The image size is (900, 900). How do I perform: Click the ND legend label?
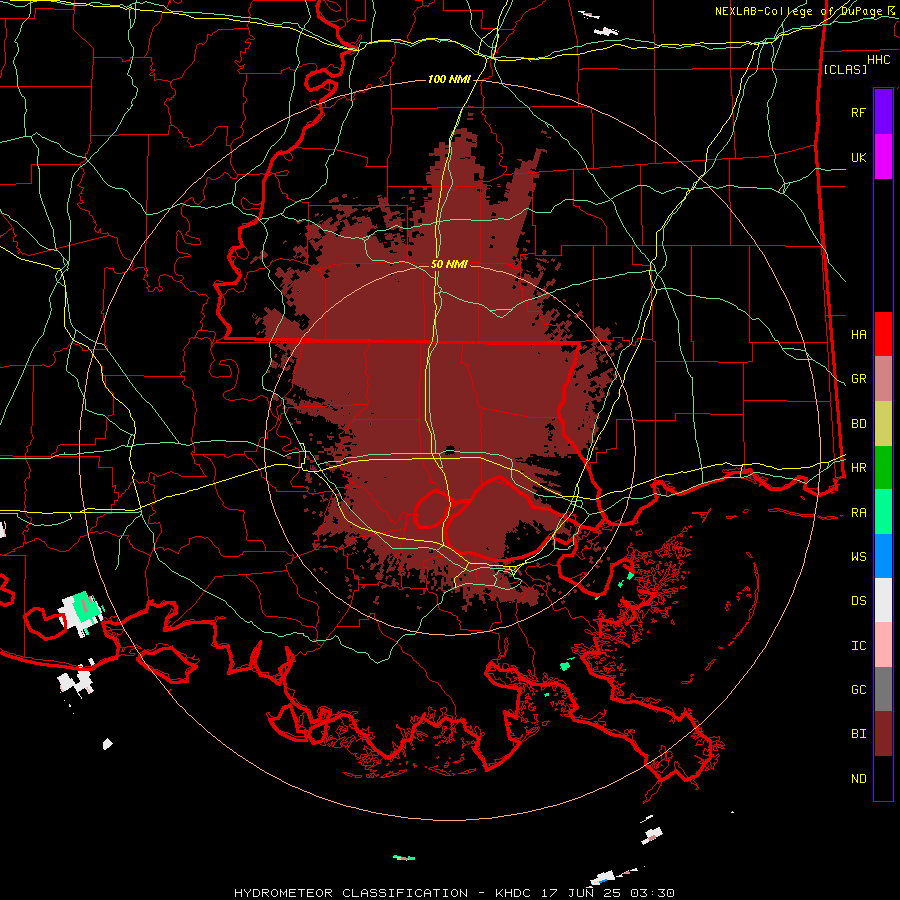[859, 779]
